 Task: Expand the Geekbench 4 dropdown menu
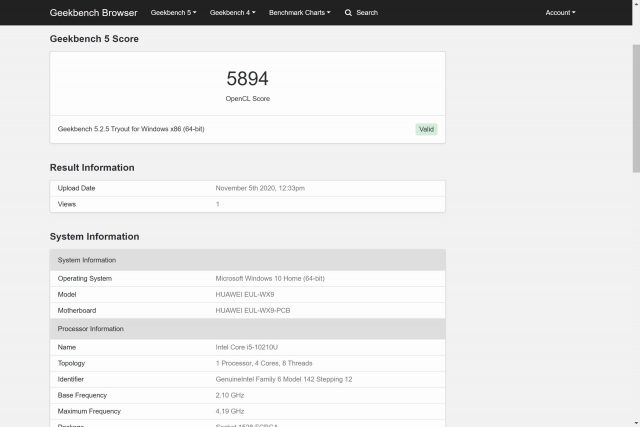(x=233, y=13)
